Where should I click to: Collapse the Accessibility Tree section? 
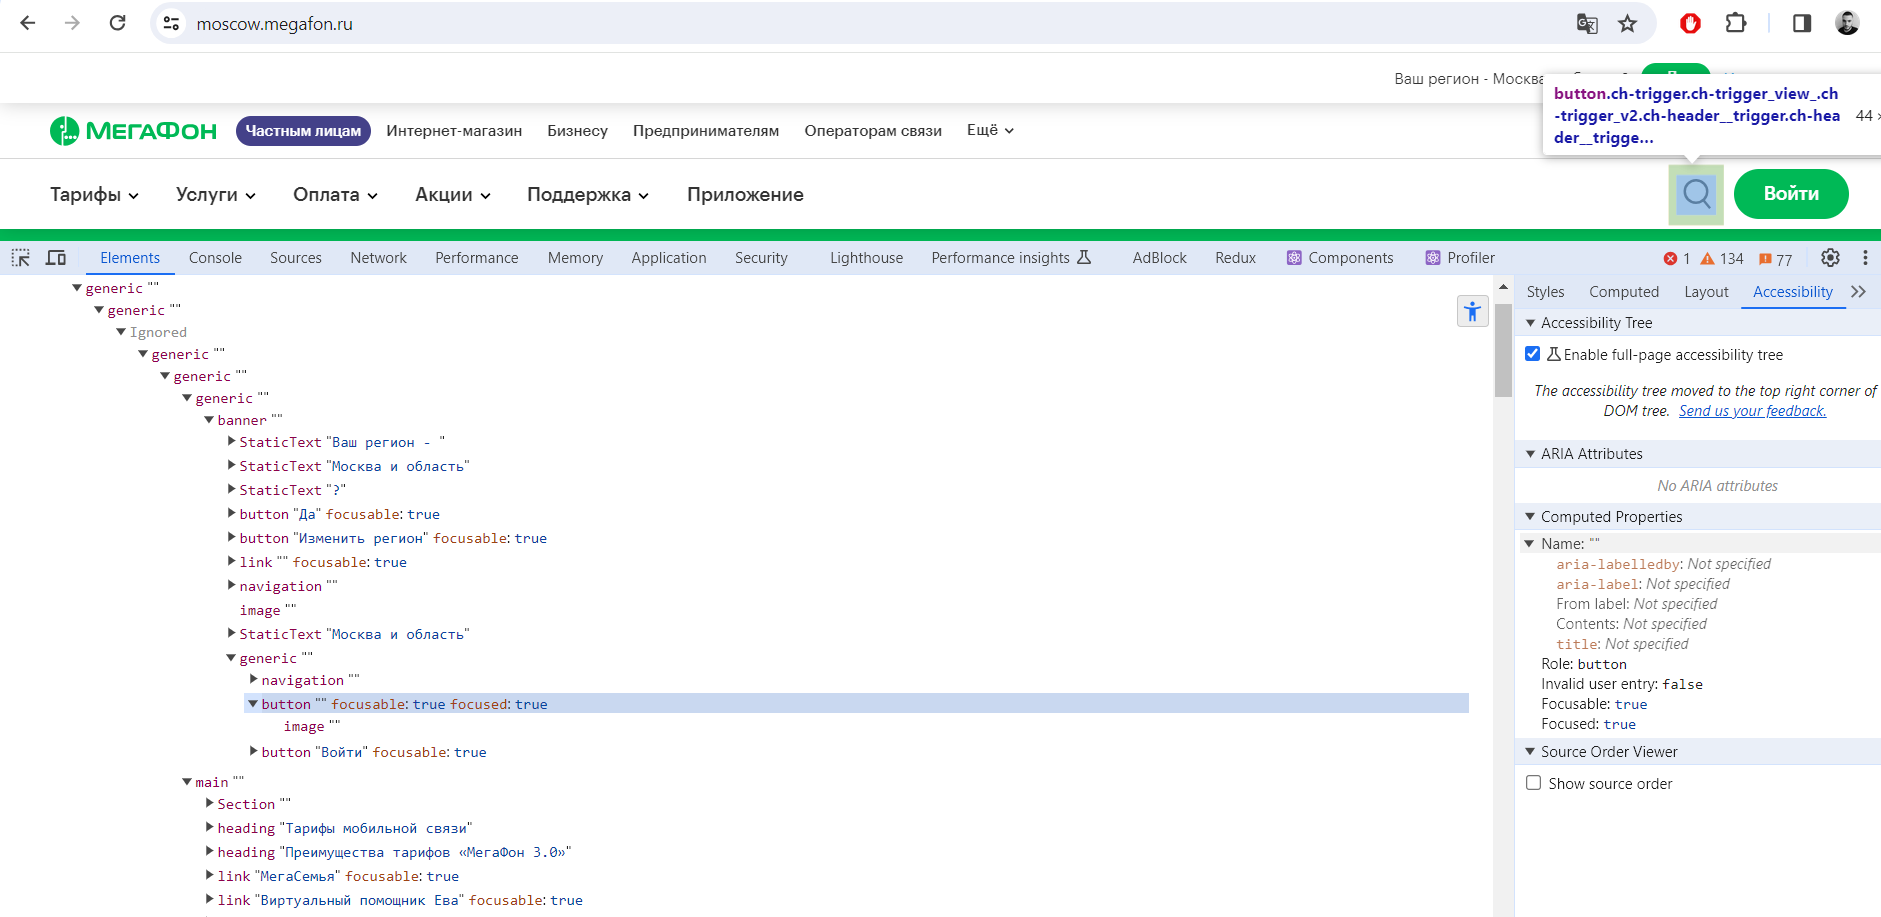tap(1530, 323)
